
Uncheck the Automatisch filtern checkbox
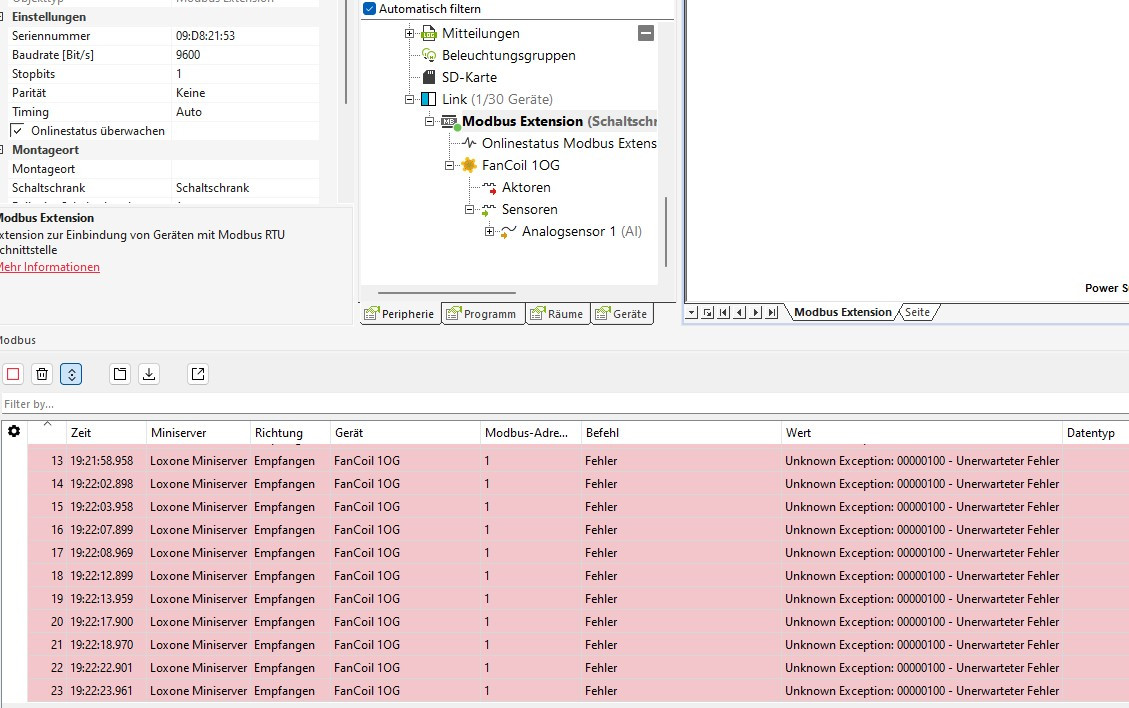click(x=370, y=9)
